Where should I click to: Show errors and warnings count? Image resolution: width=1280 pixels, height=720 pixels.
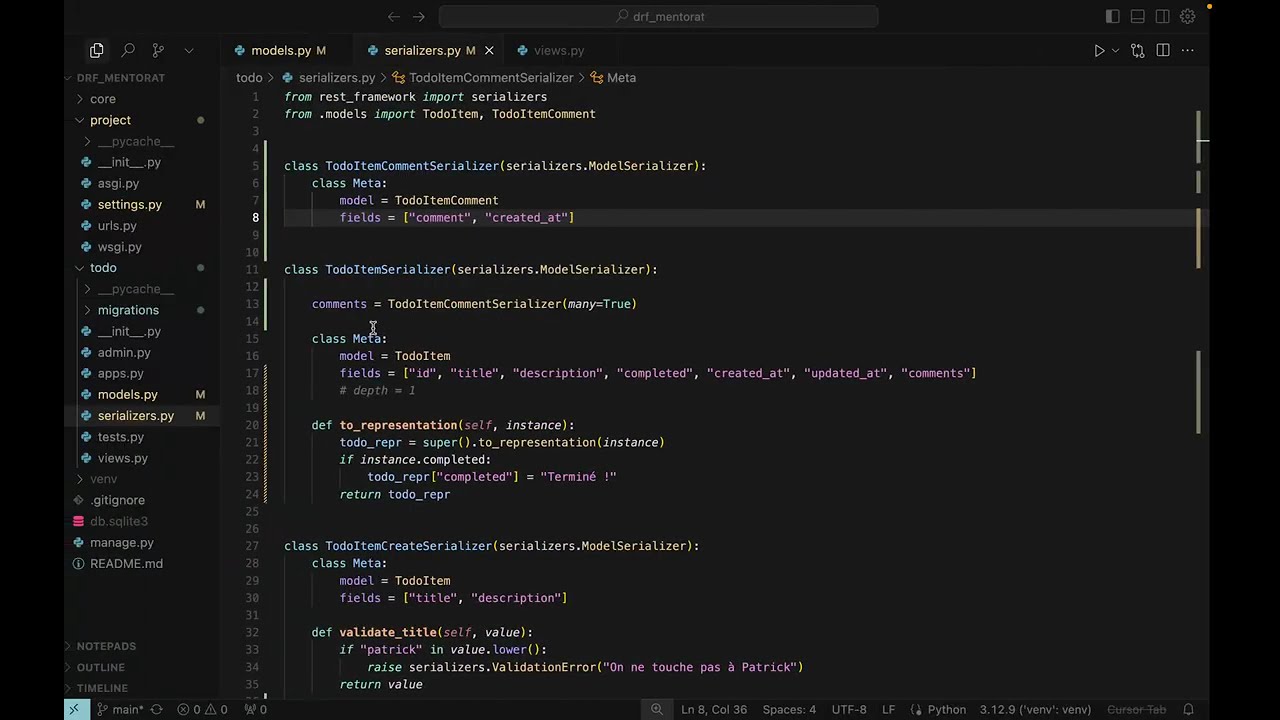[202, 709]
